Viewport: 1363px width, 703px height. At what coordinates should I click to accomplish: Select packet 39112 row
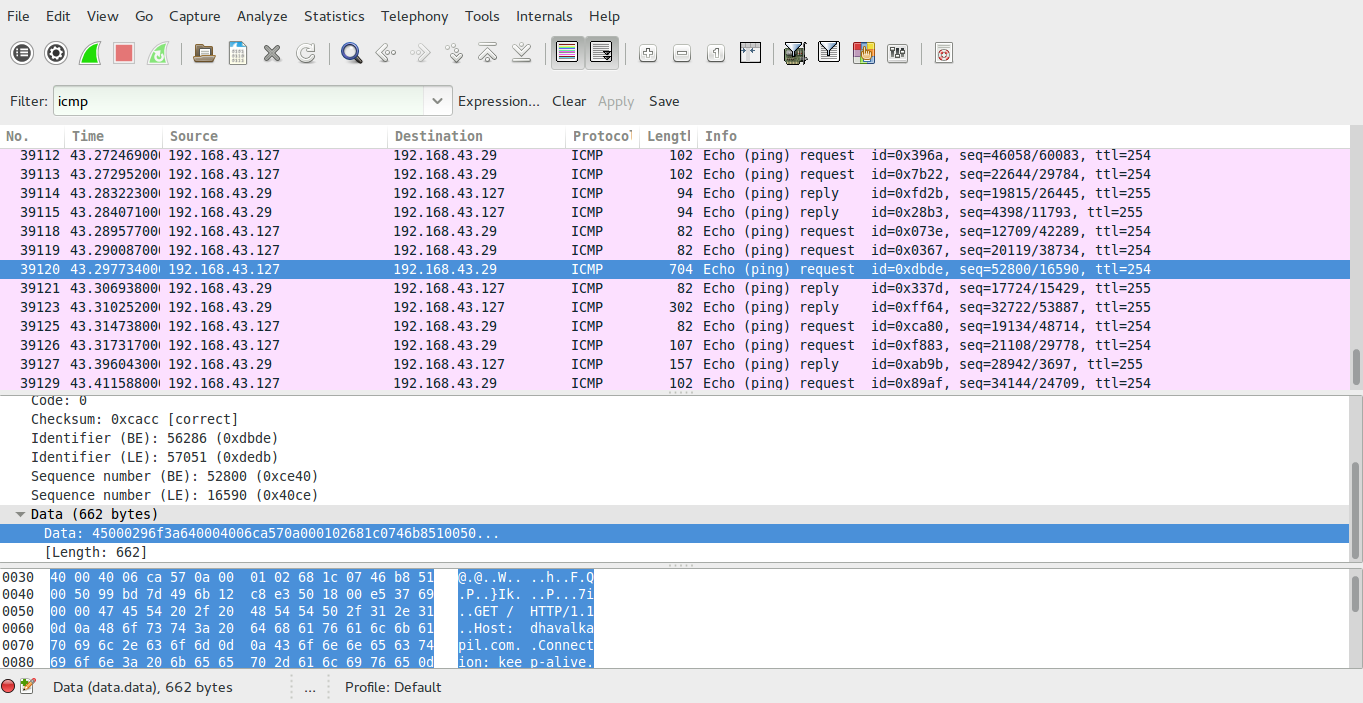(674, 155)
